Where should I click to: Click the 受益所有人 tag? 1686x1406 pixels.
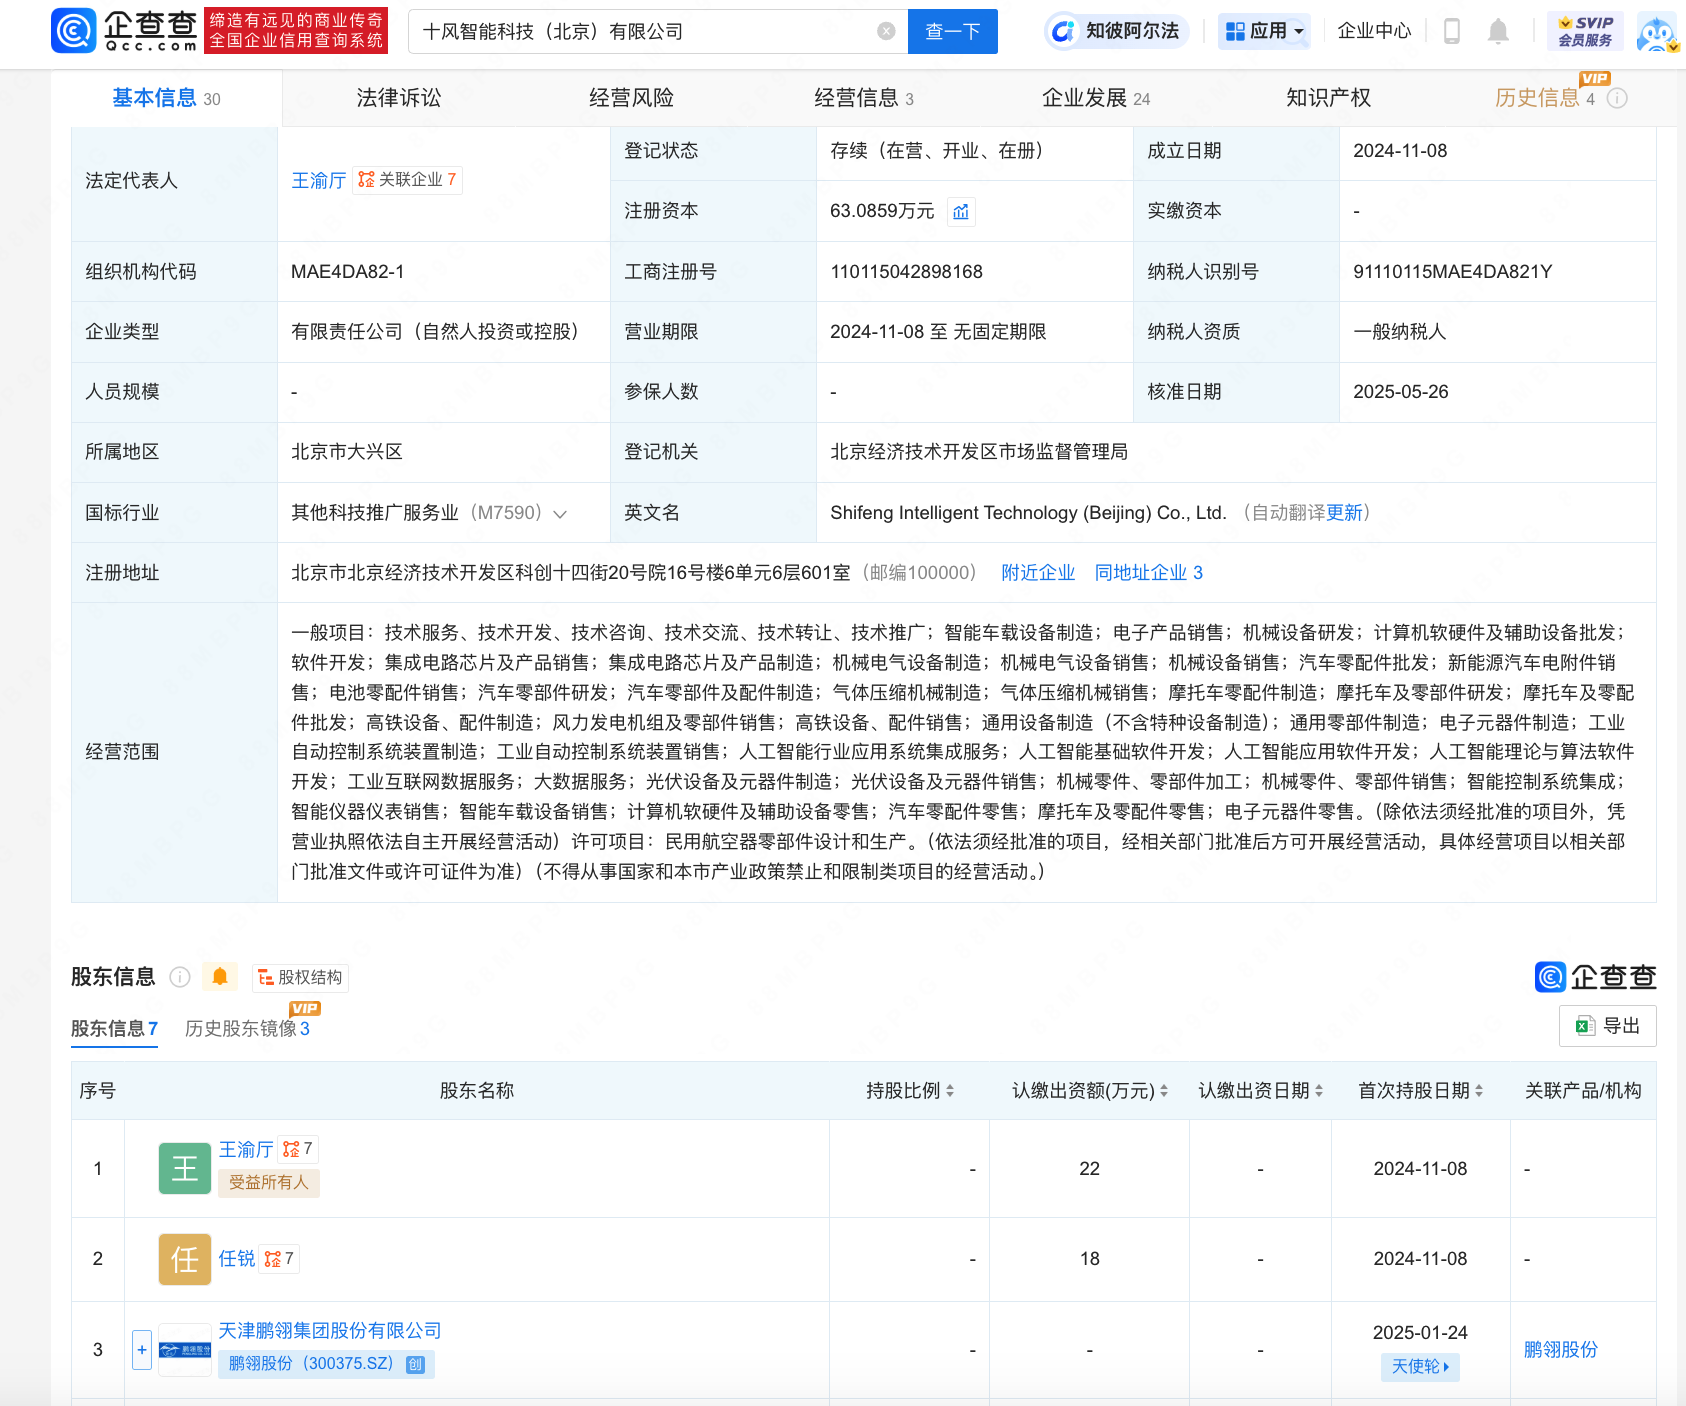pyautogui.click(x=269, y=1183)
